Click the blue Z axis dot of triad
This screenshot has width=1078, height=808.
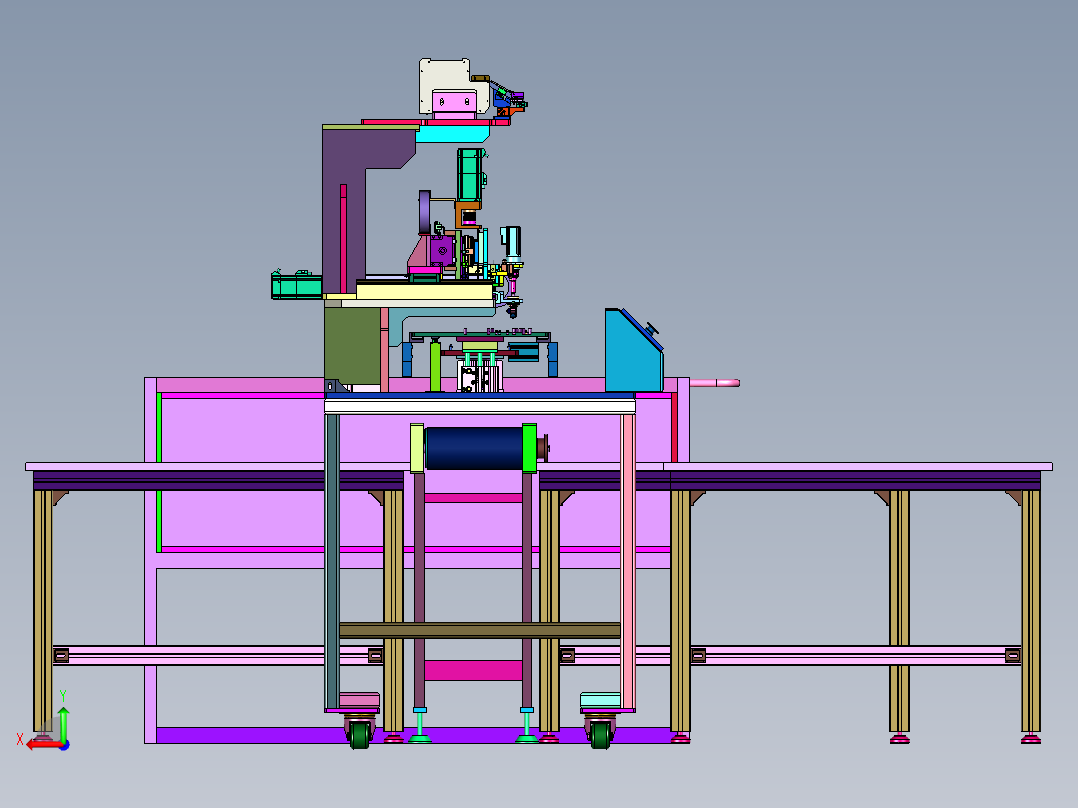65,745
